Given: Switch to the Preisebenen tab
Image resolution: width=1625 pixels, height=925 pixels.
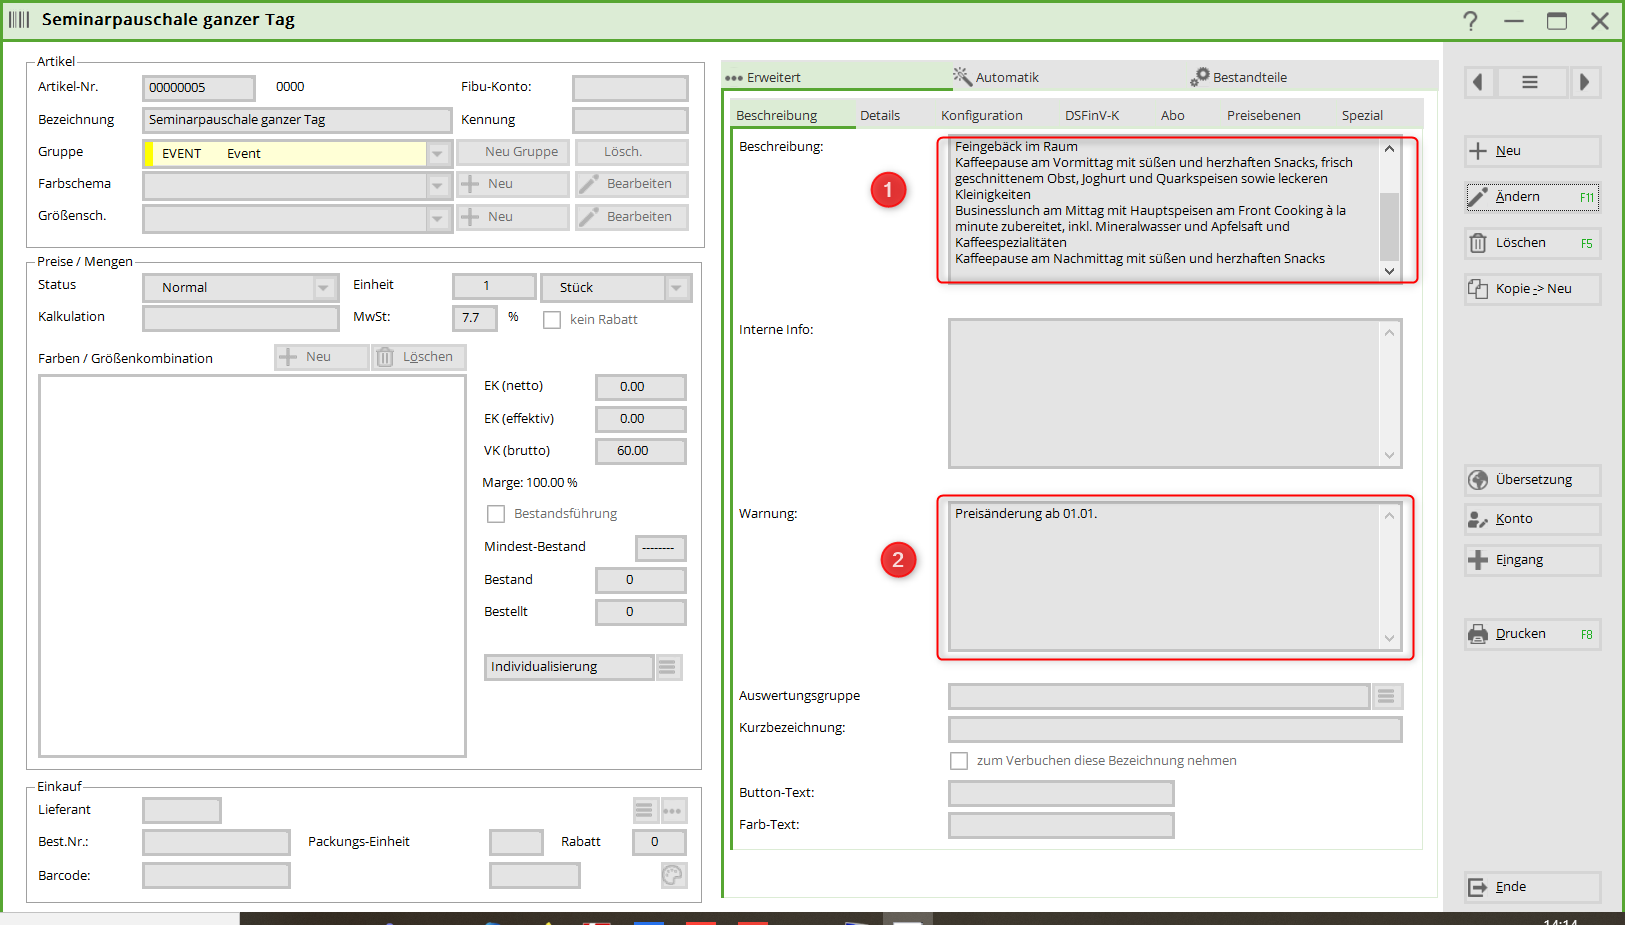Looking at the screenshot, I should (1263, 116).
